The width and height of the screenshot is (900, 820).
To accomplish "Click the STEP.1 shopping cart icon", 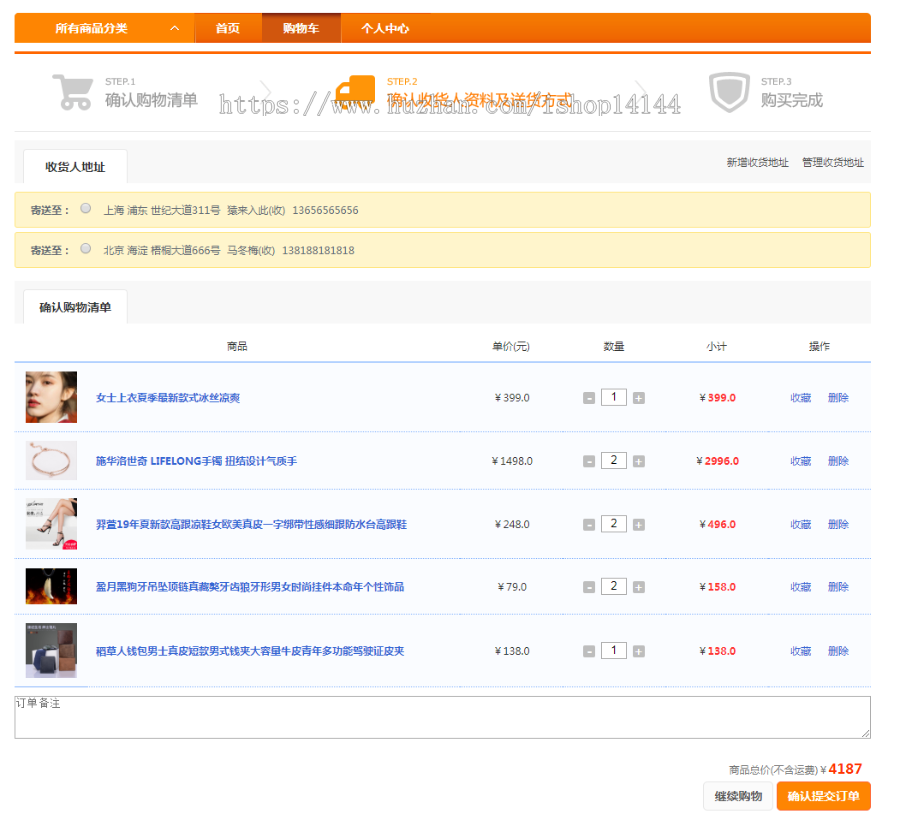I will tap(72, 92).
